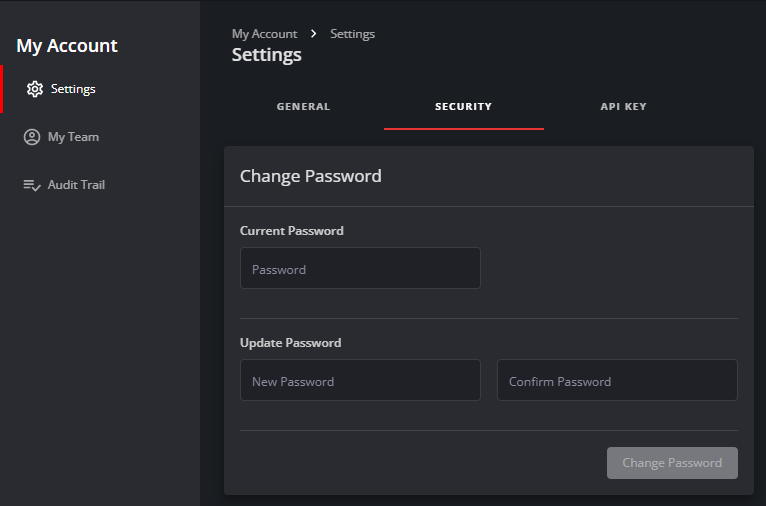Click the Settings breadcrumb item

(352, 34)
